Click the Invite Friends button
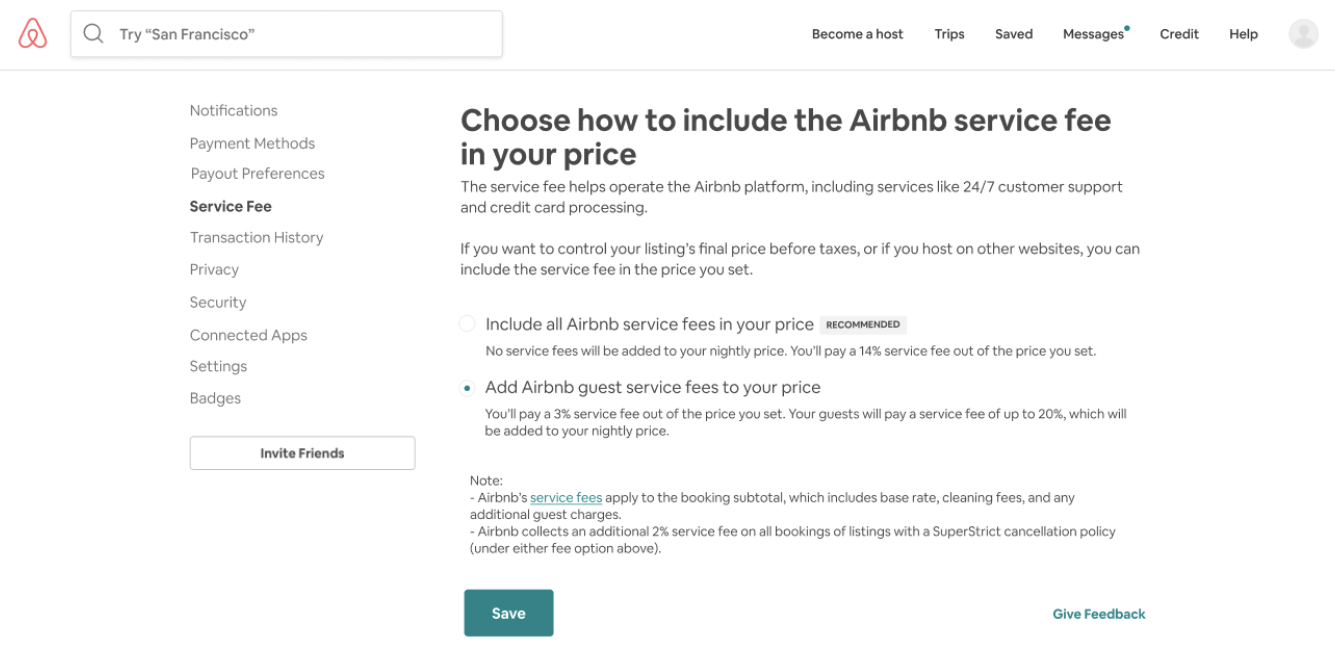Screen dimensions: 1335x652 pos(302,453)
